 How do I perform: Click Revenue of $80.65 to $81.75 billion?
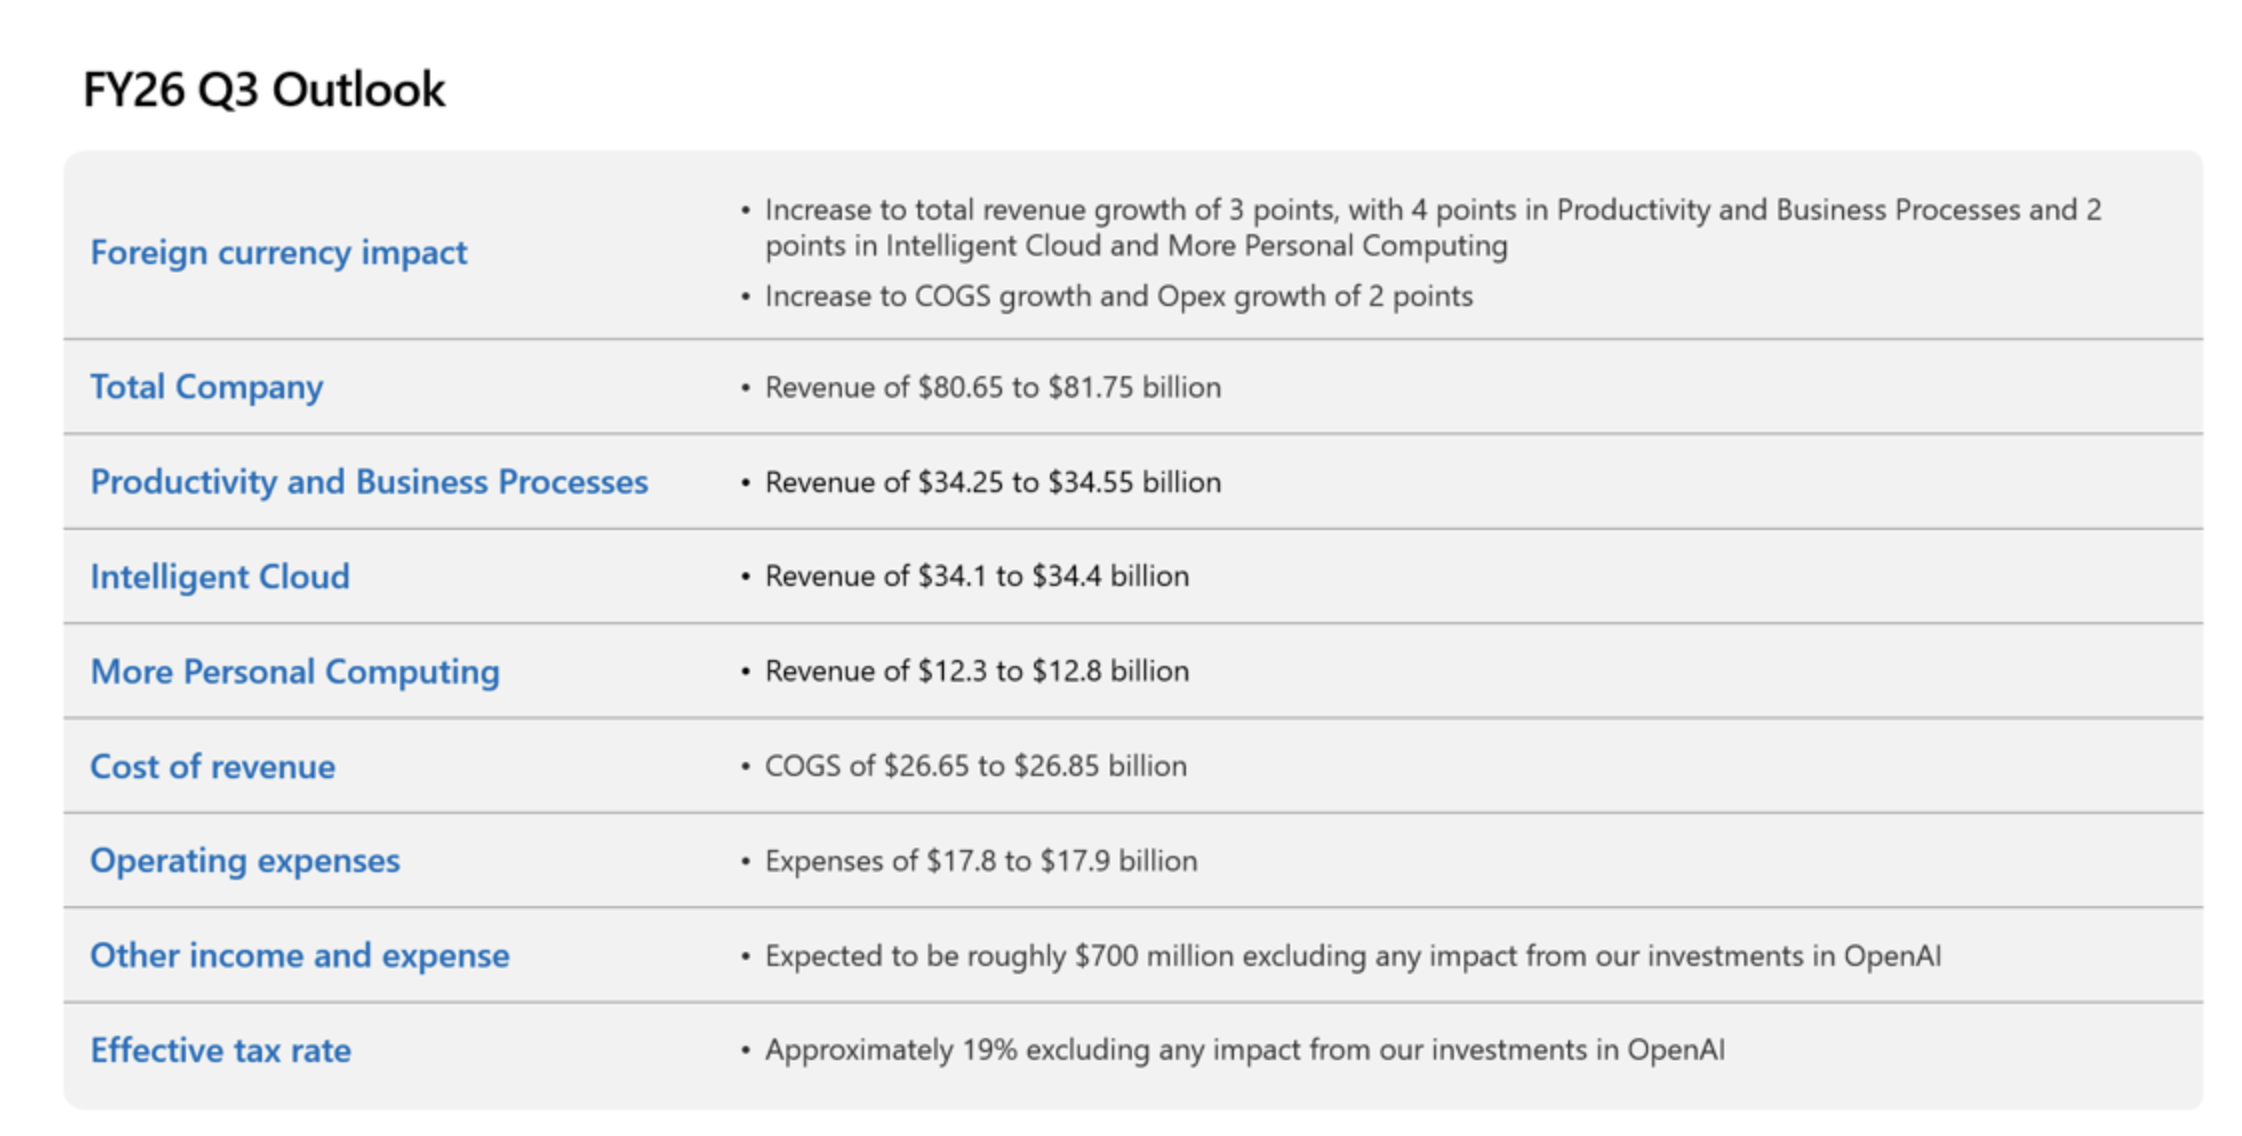tap(992, 387)
